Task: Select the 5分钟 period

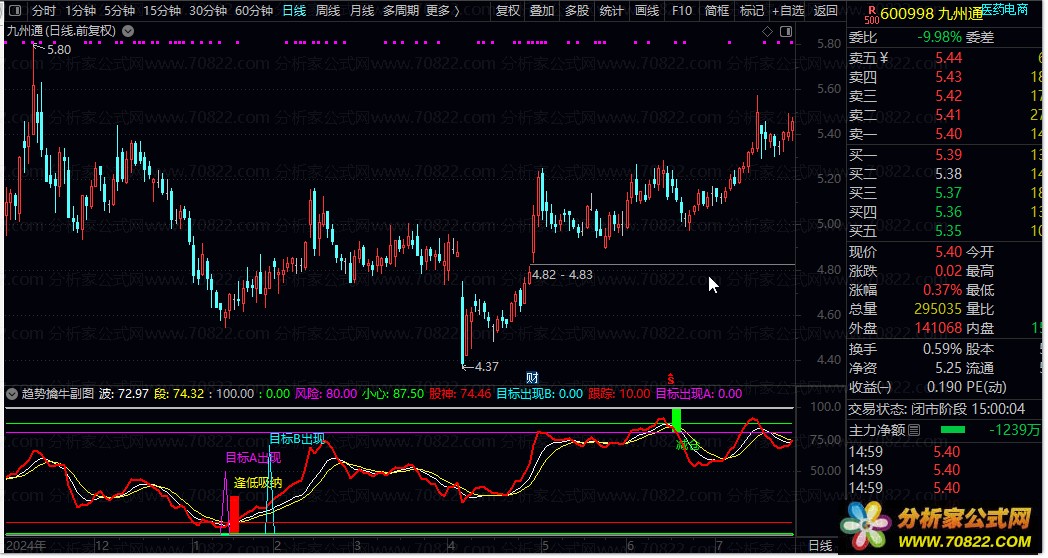Action: pyautogui.click(x=119, y=11)
